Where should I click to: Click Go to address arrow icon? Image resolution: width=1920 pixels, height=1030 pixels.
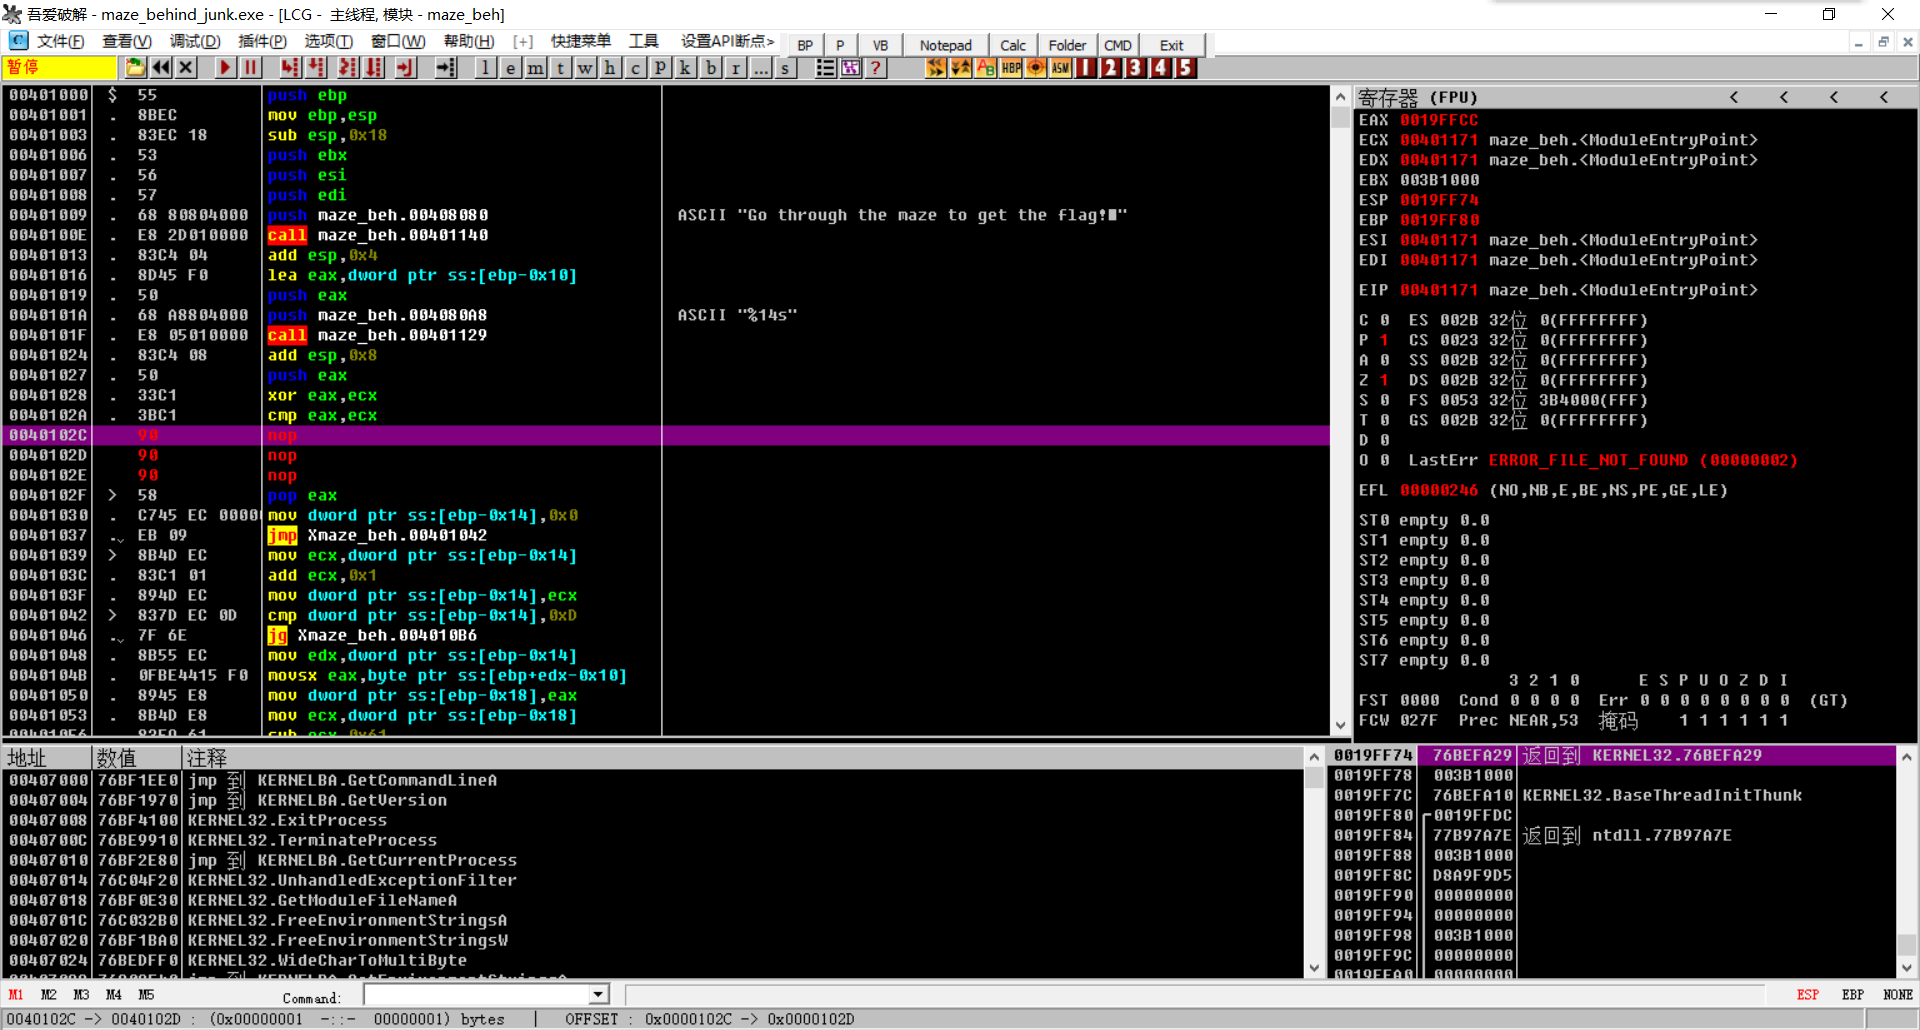pos(446,67)
